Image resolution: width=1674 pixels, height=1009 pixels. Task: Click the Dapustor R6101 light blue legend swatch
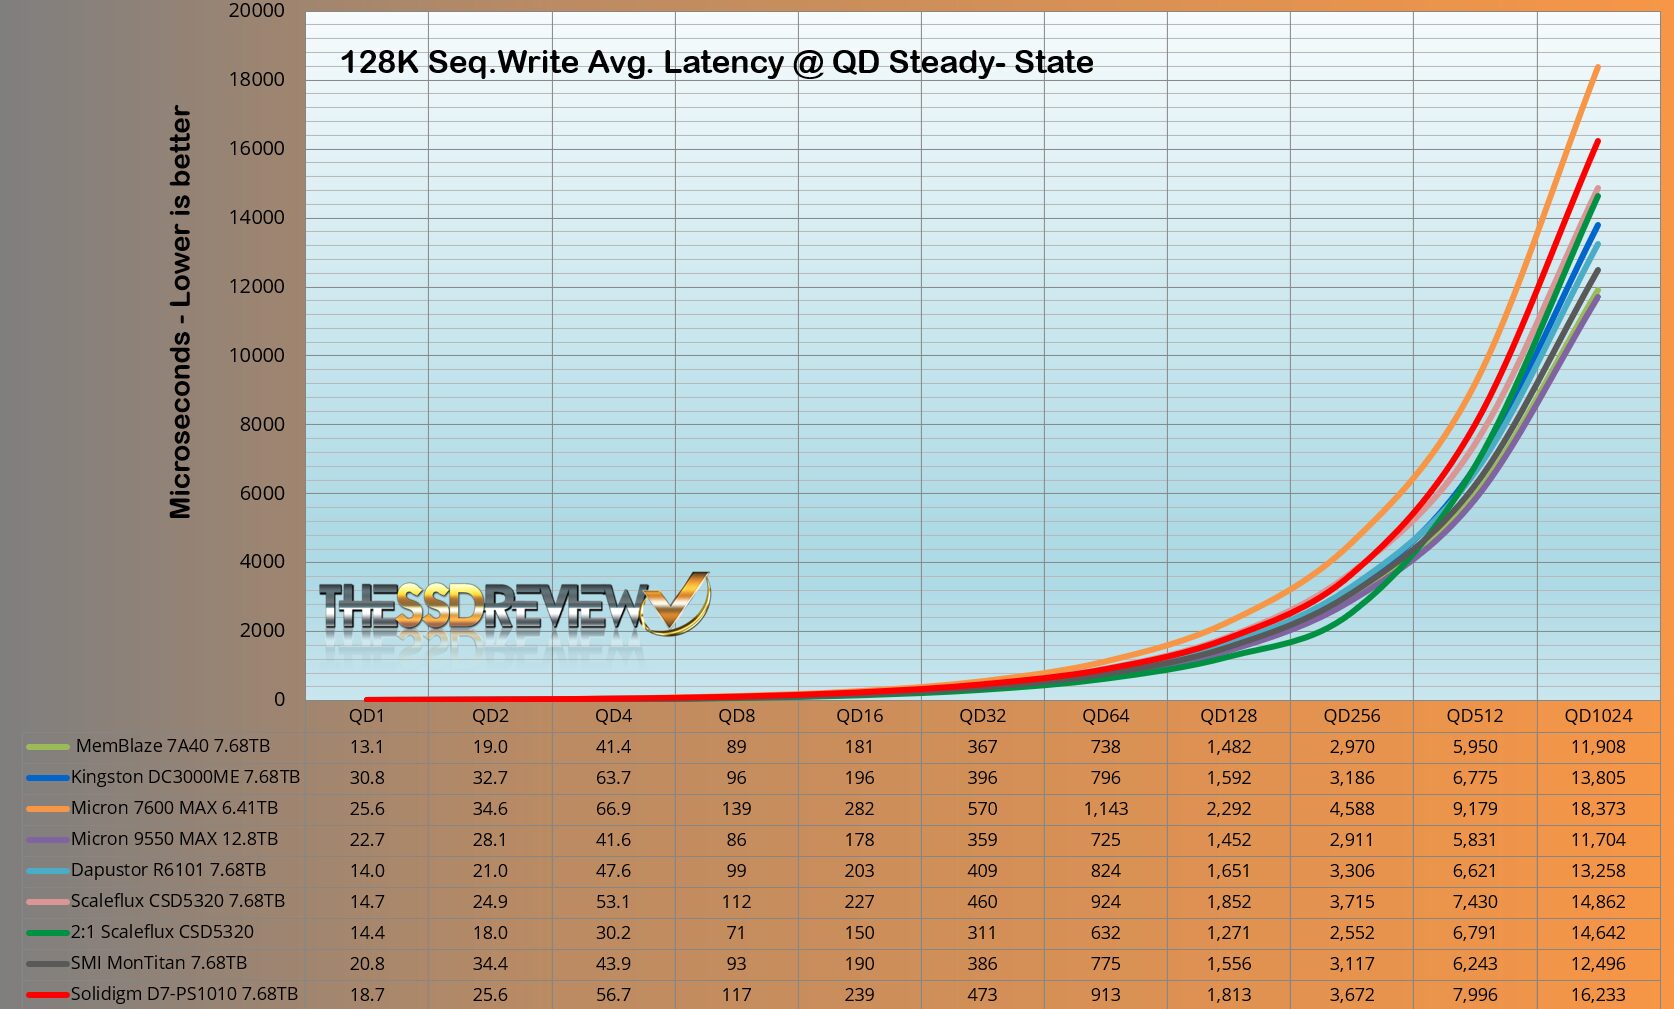(x=48, y=871)
